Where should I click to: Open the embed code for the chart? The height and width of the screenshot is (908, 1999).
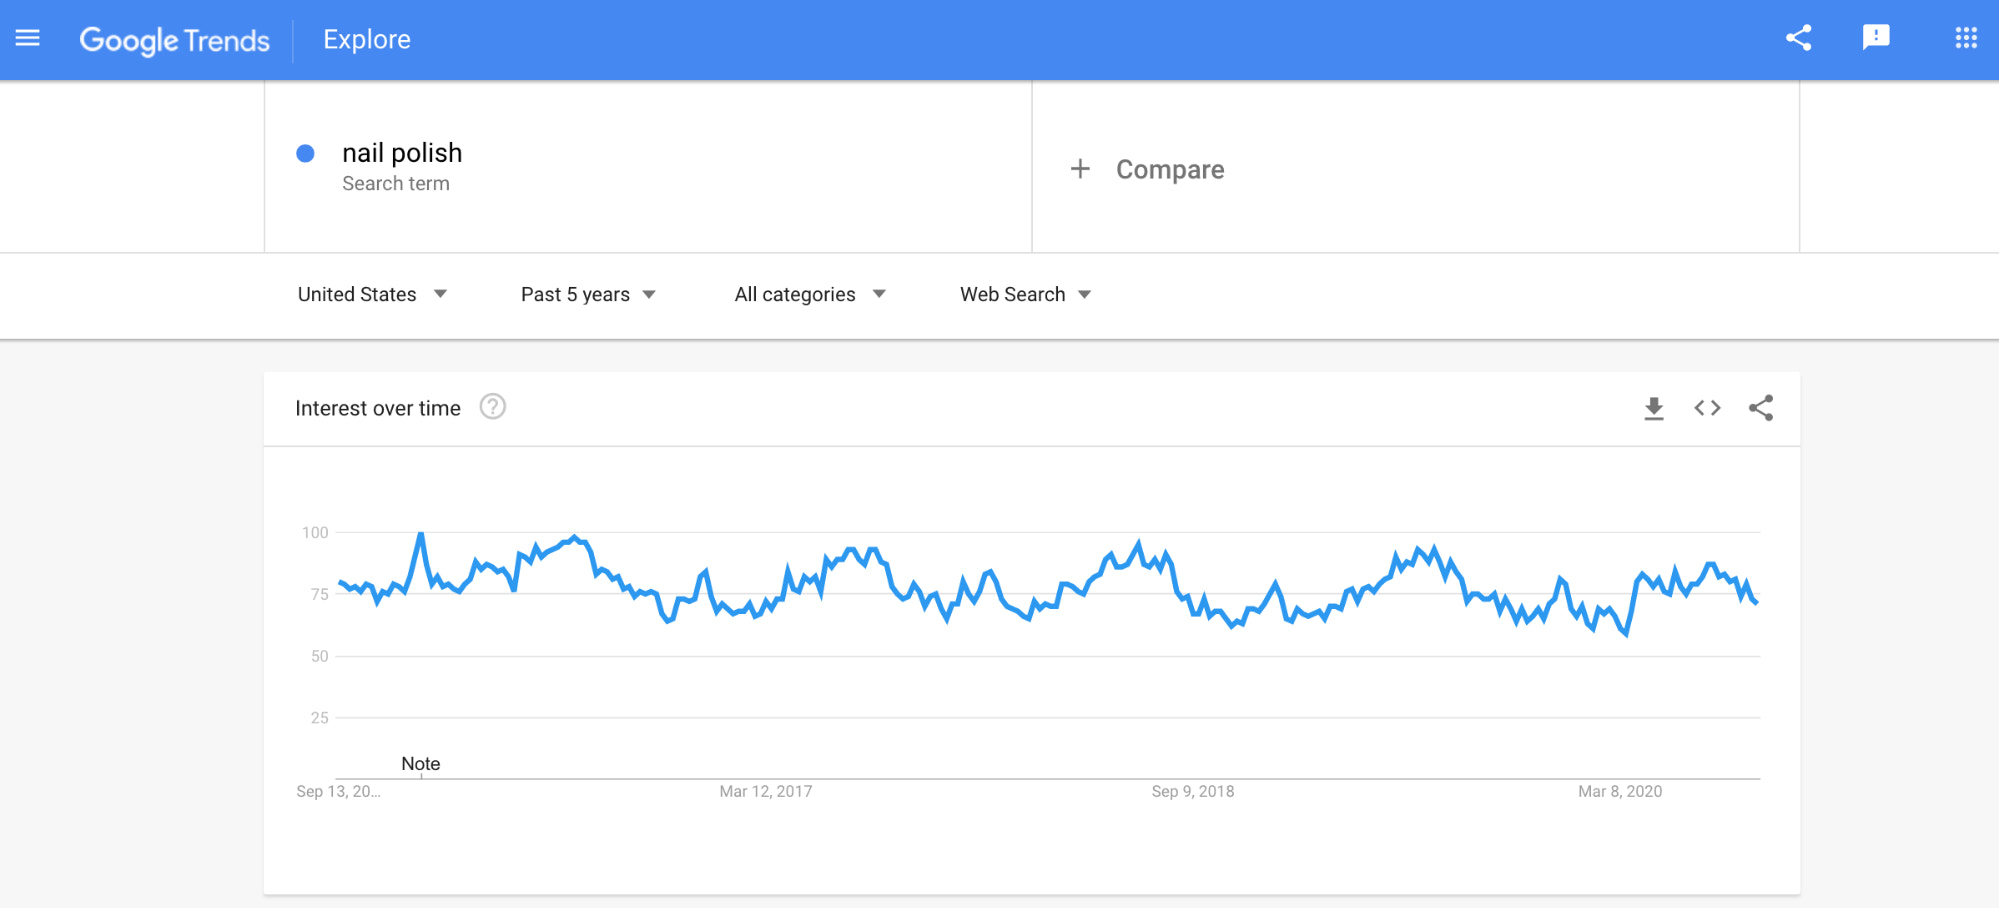(1707, 408)
